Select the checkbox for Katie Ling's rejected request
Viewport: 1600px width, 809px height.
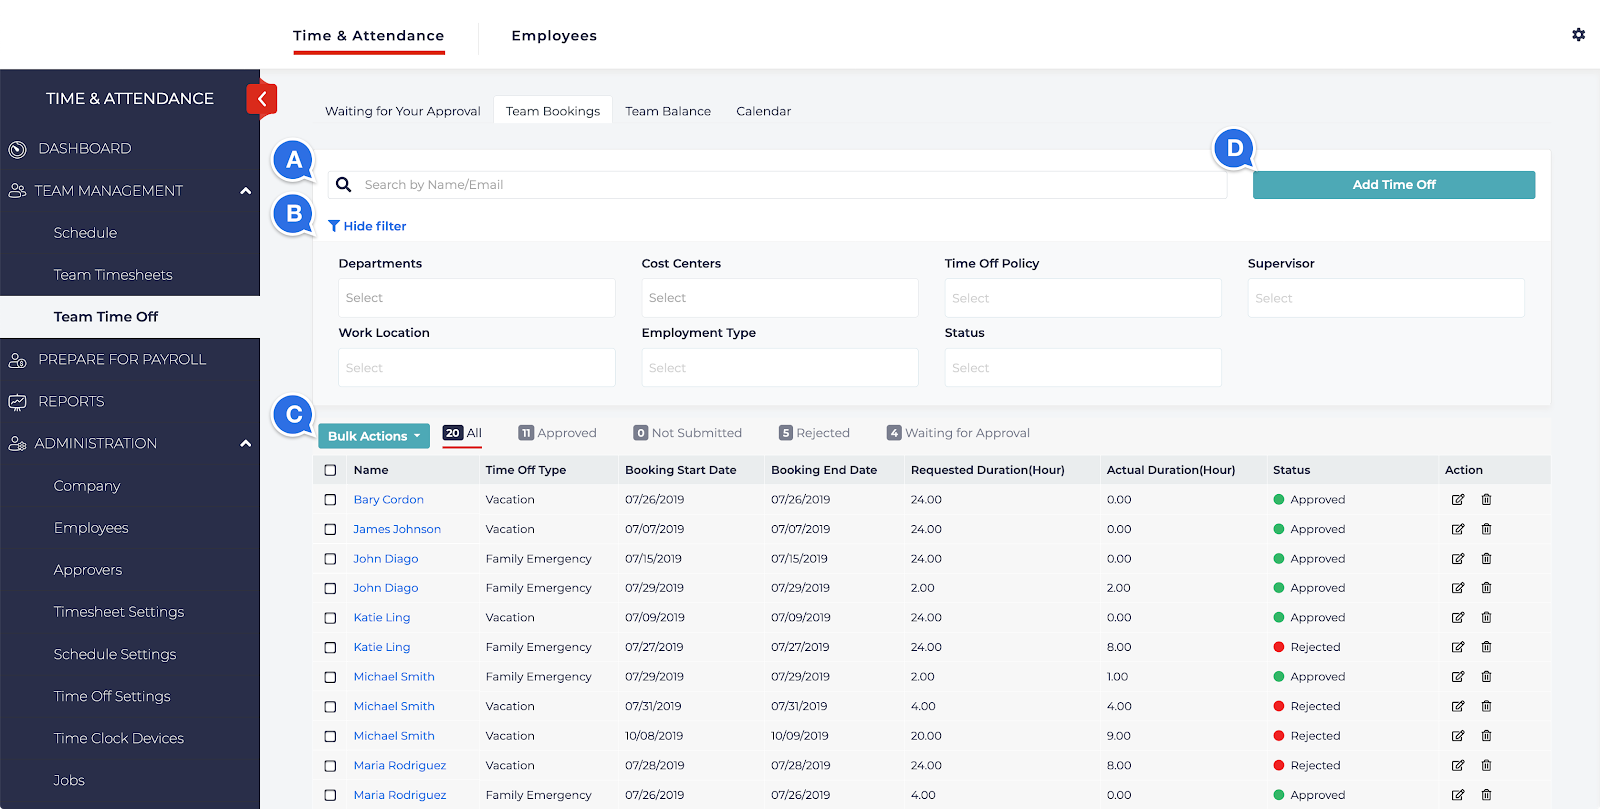pos(330,648)
